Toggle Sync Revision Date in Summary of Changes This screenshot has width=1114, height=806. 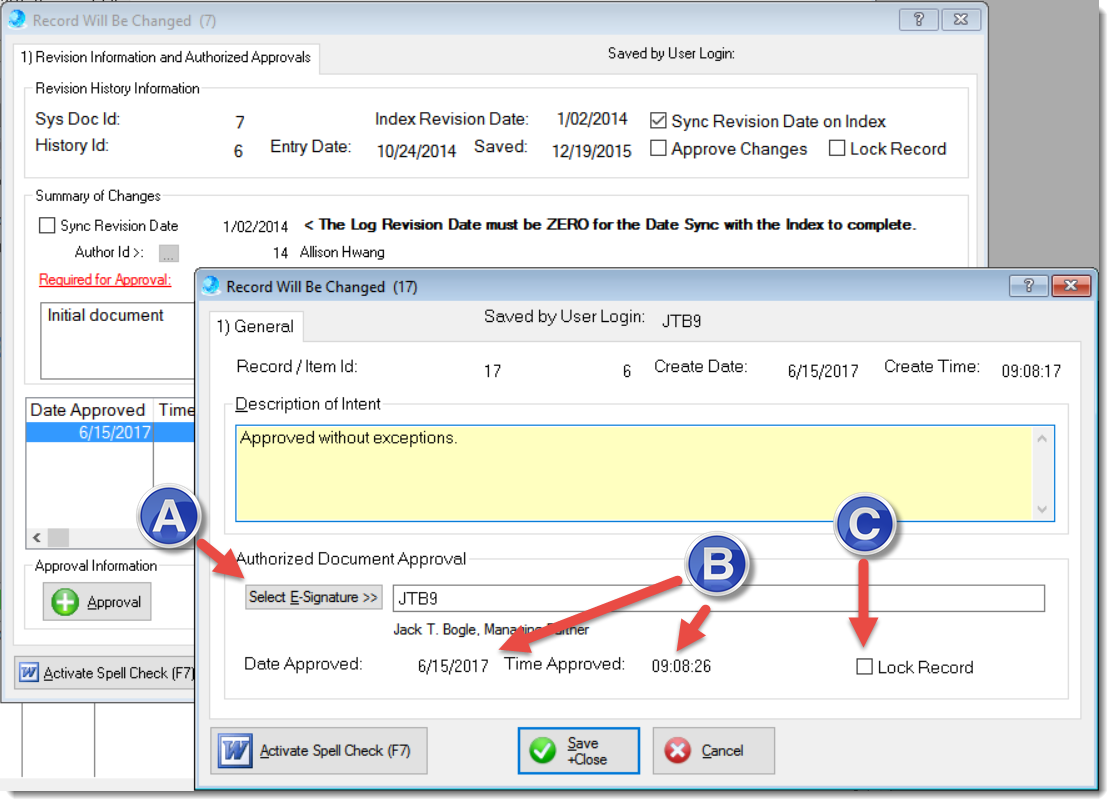tap(47, 226)
